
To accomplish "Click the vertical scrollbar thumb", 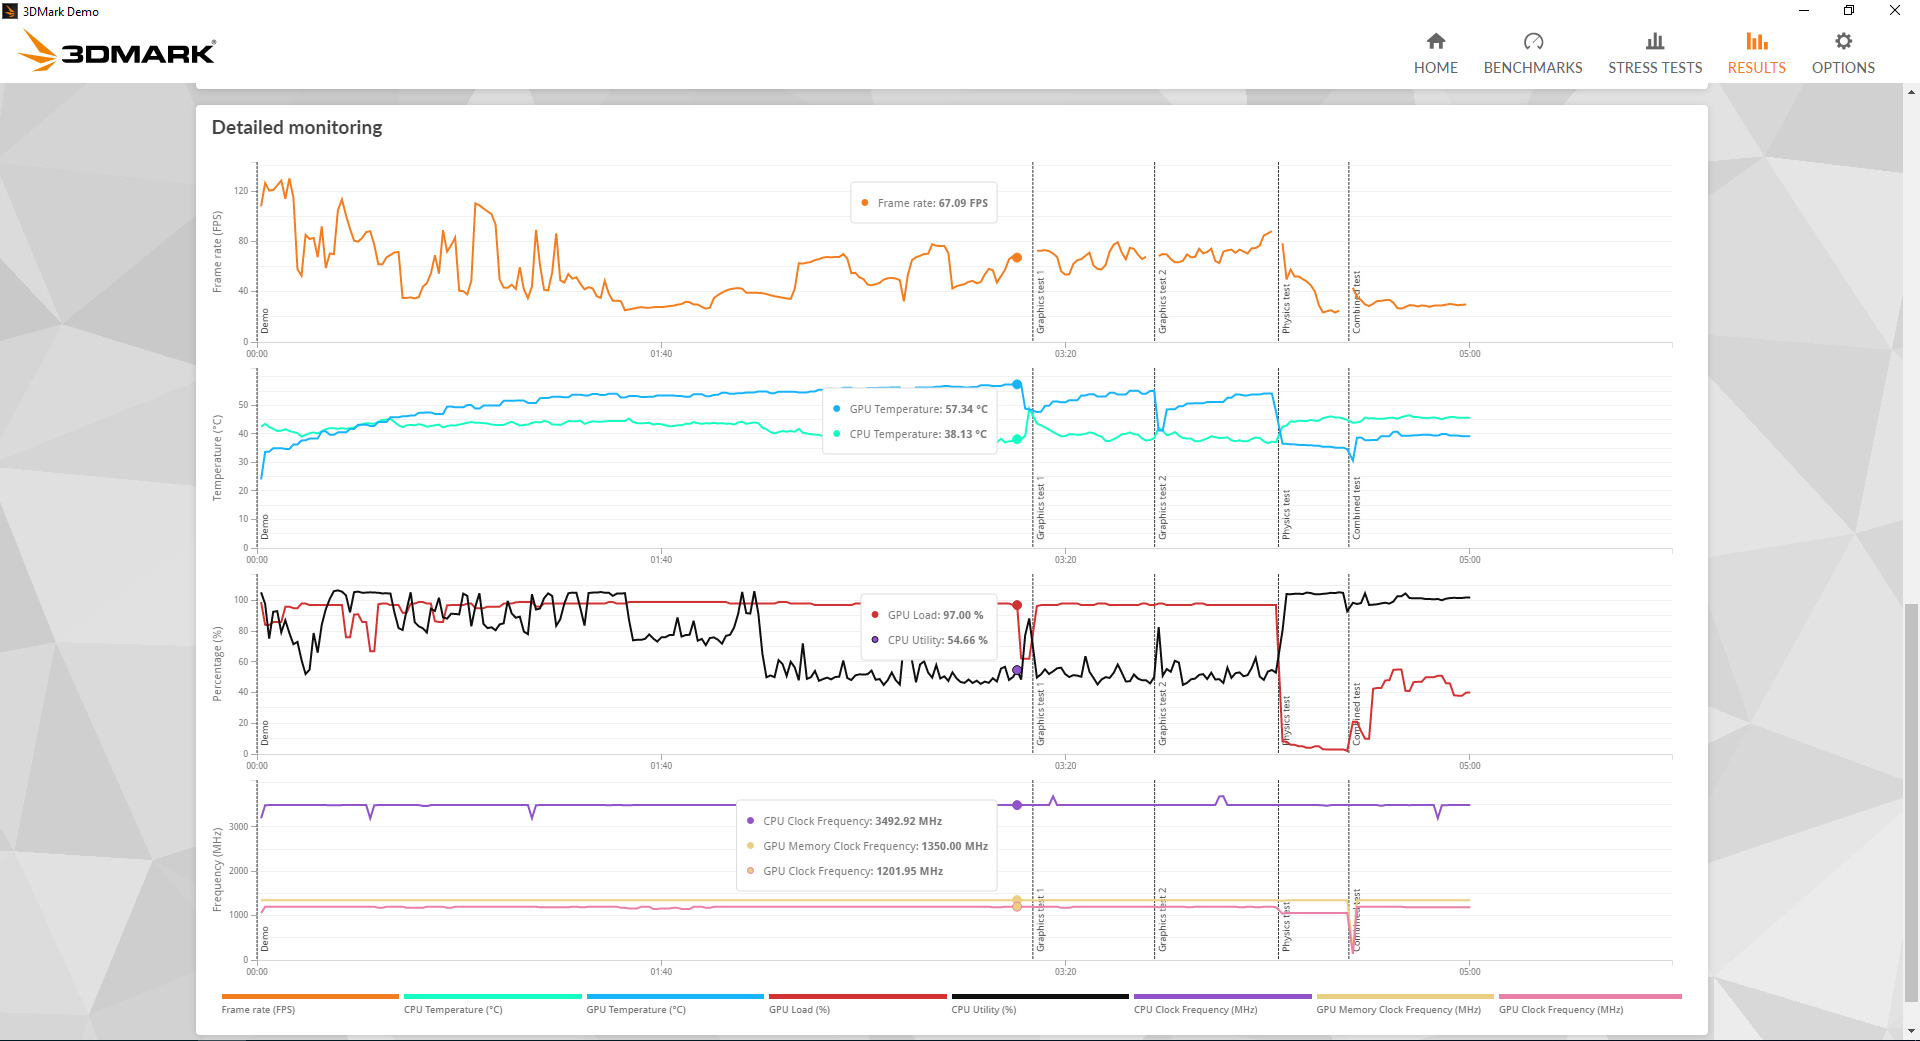I will [x=1911, y=802].
